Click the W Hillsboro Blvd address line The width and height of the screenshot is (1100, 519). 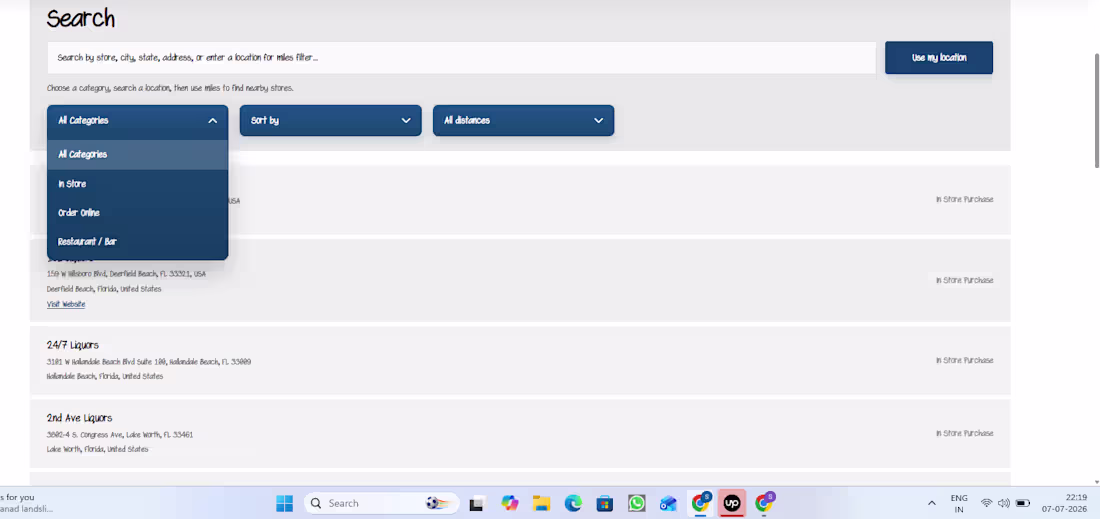click(x=126, y=274)
